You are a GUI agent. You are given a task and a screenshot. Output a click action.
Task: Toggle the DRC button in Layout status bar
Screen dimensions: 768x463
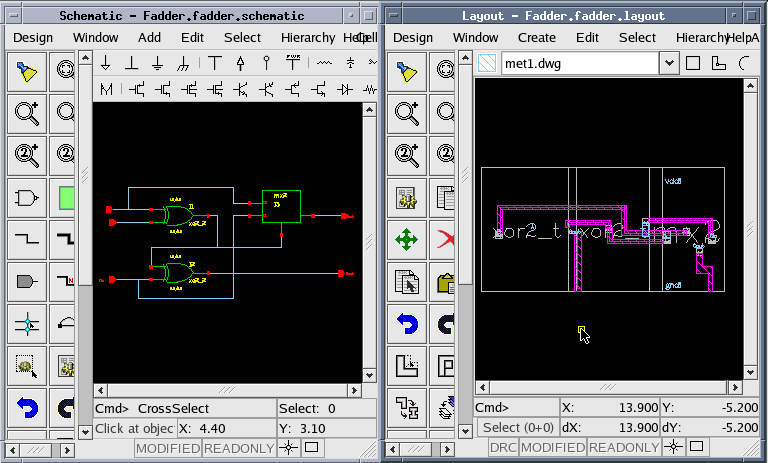click(x=503, y=448)
